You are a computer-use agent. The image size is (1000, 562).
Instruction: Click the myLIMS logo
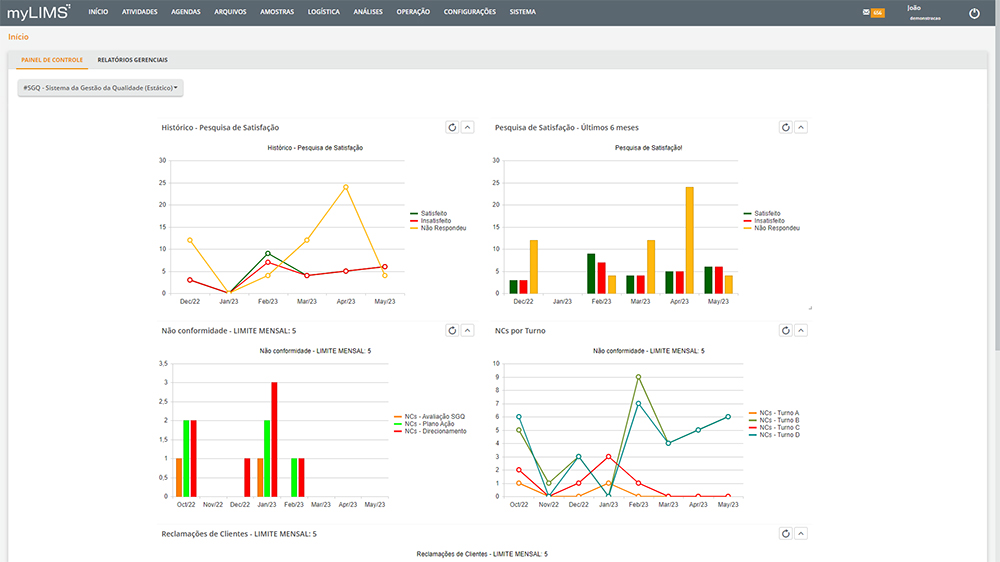pyautogui.click(x=39, y=12)
